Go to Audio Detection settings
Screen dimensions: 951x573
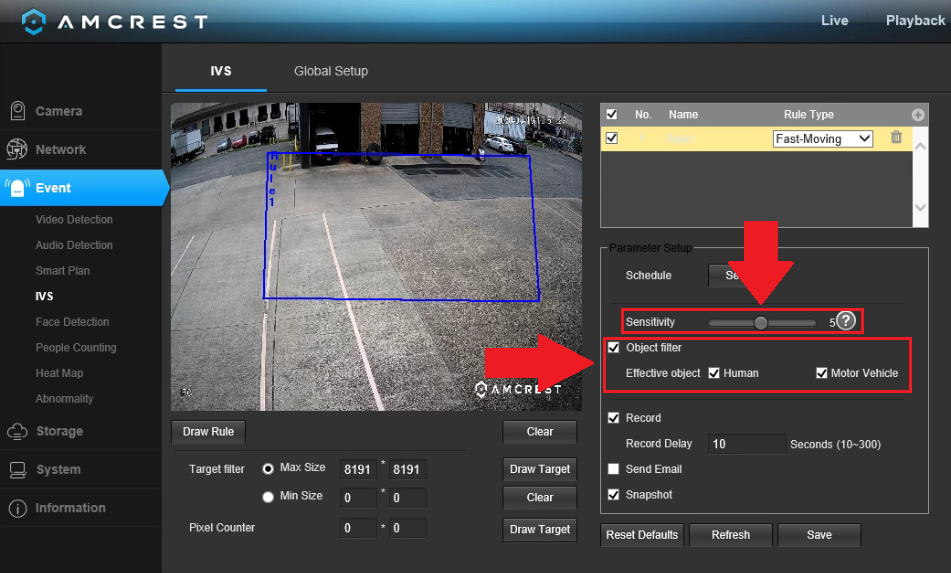coord(74,245)
